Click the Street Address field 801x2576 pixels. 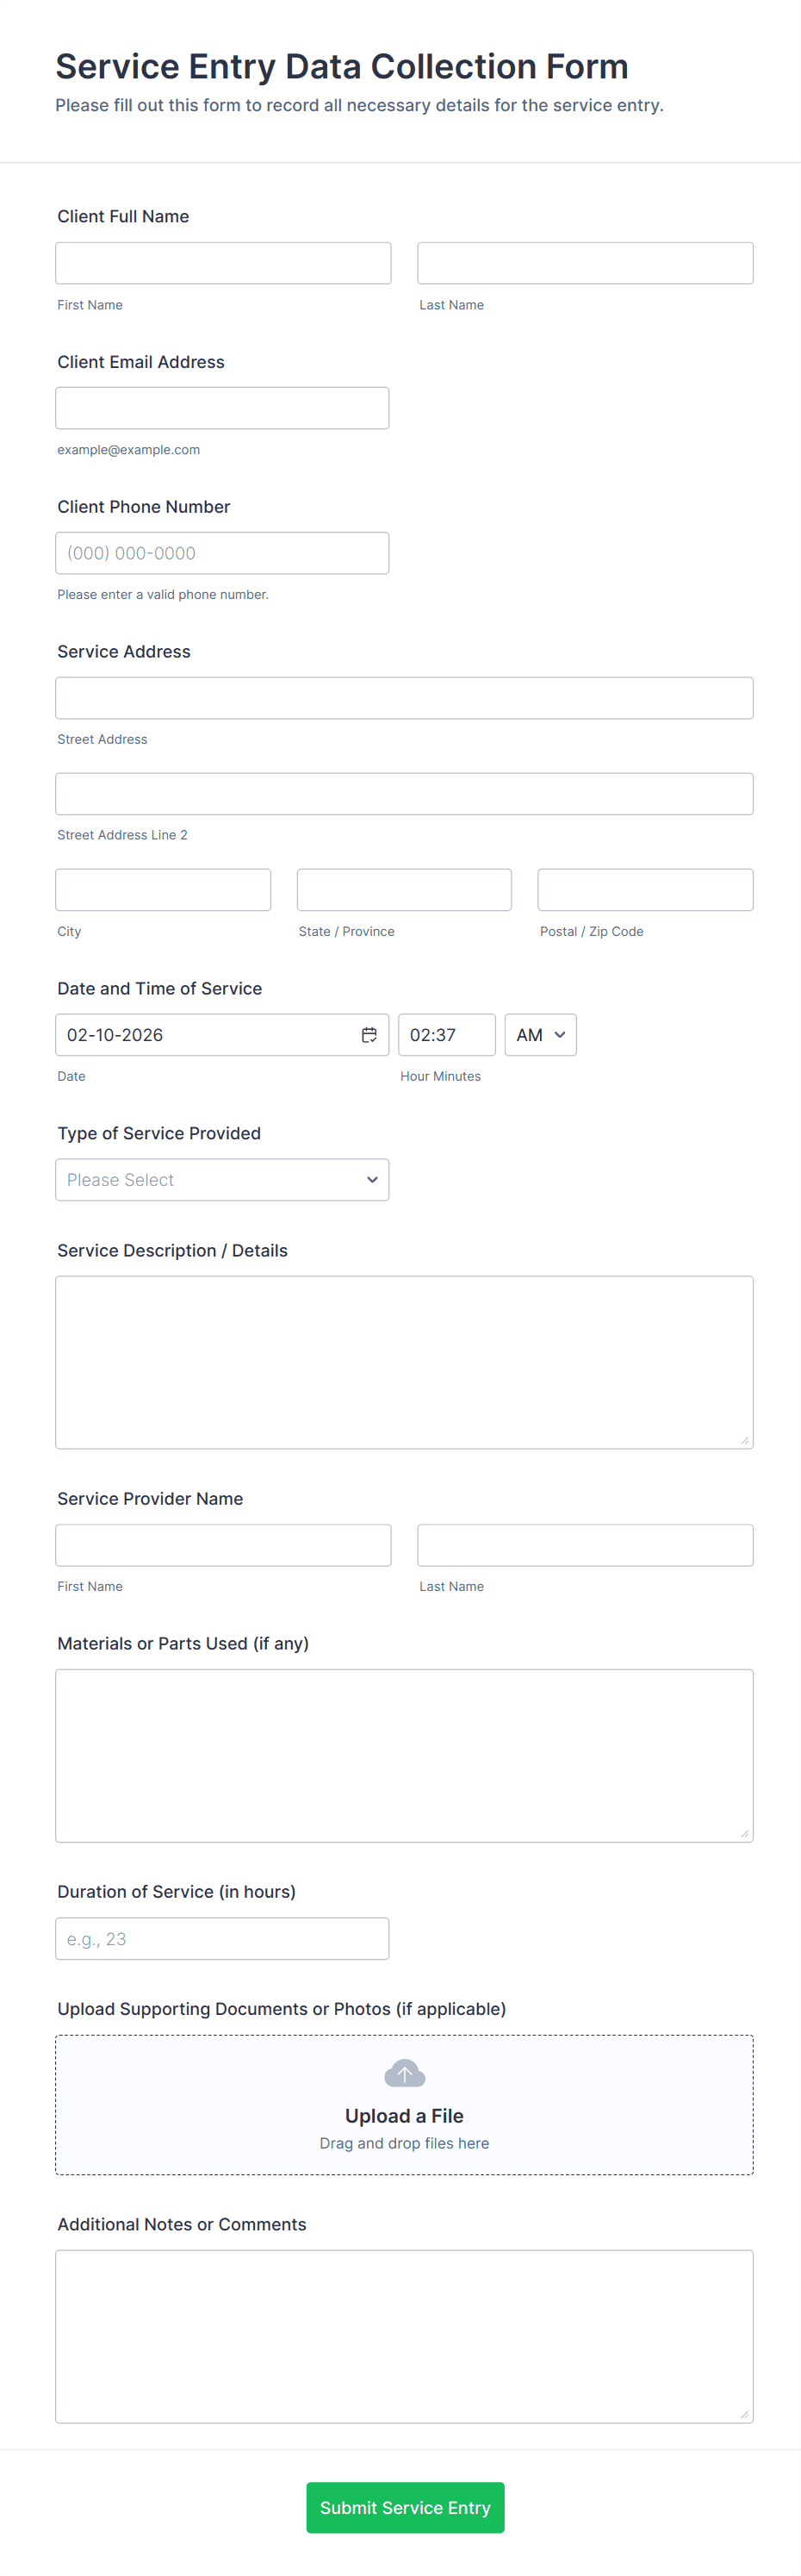tap(404, 698)
